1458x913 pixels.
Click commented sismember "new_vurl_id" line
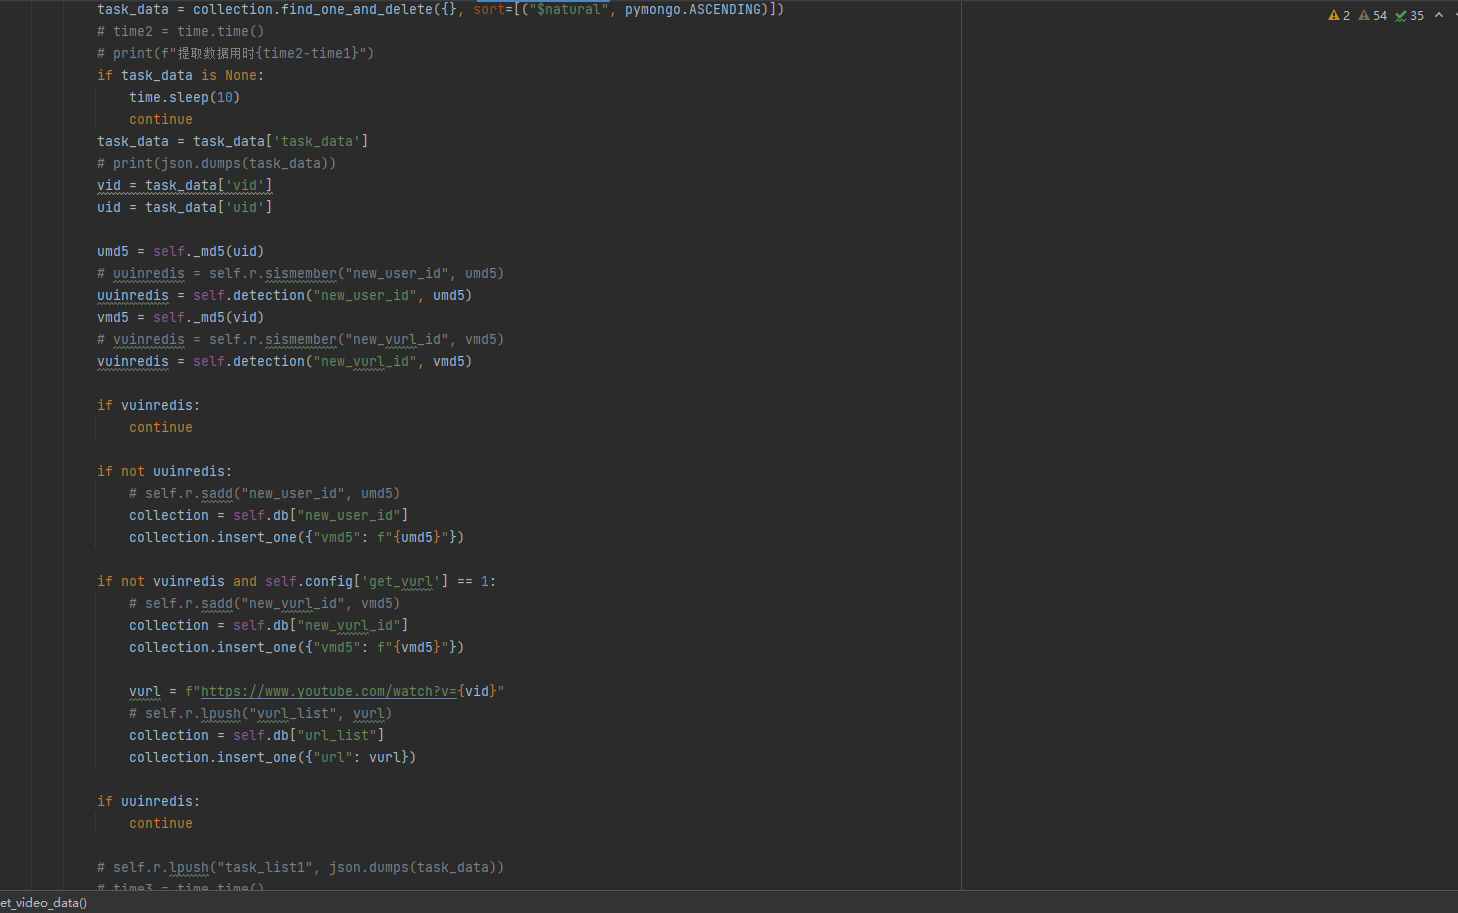click(x=300, y=339)
